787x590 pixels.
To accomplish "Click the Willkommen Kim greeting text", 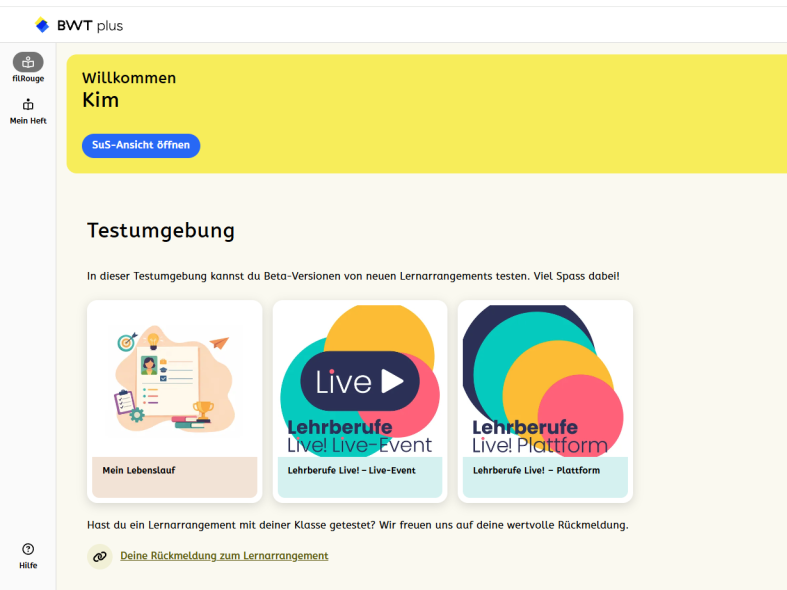I will pos(128,89).
